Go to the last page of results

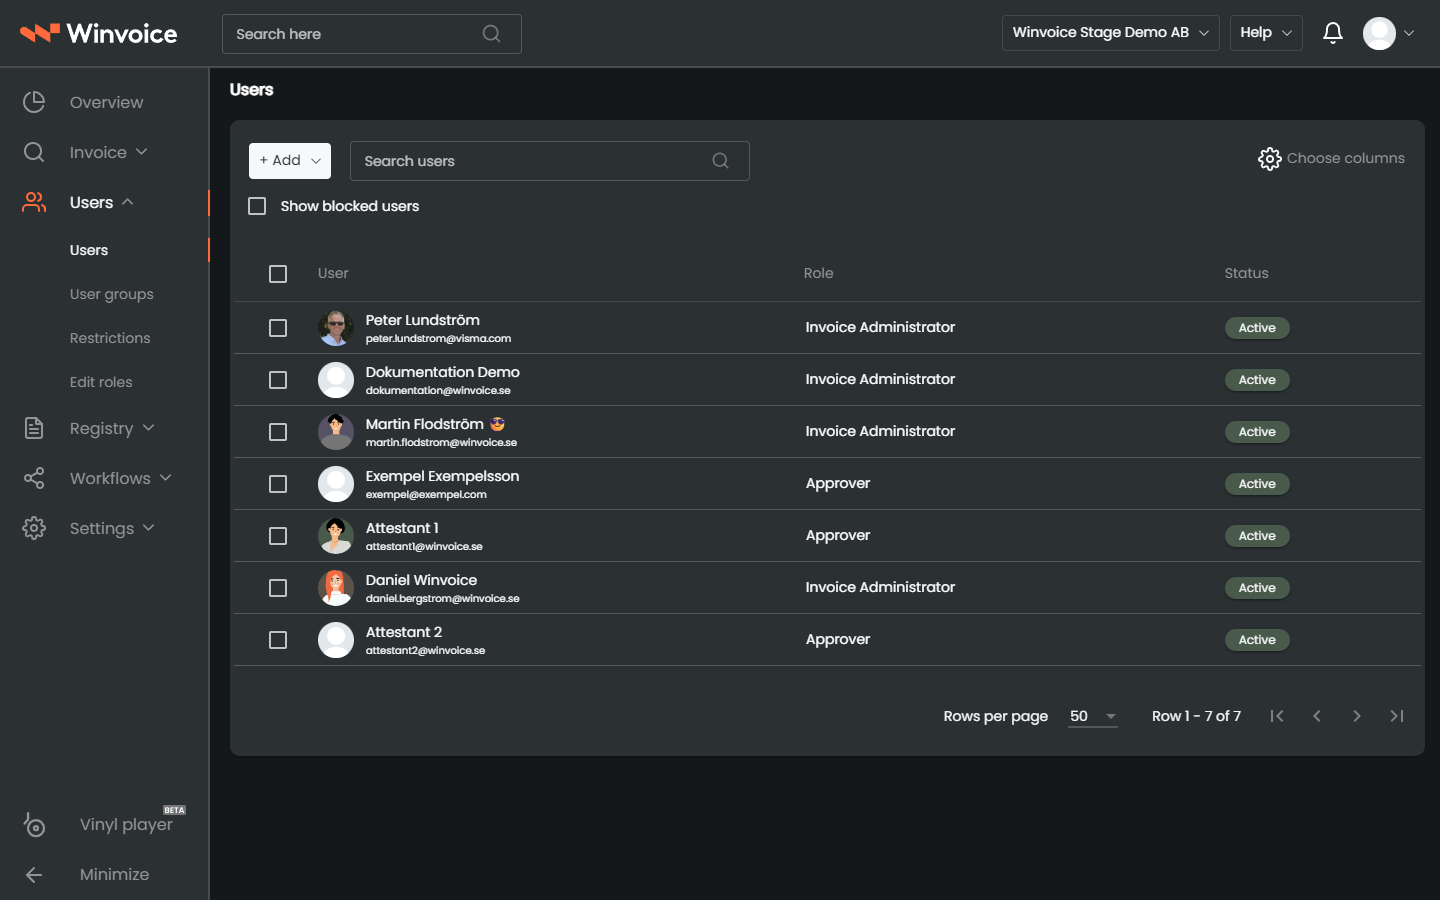pyautogui.click(x=1396, y=716)
